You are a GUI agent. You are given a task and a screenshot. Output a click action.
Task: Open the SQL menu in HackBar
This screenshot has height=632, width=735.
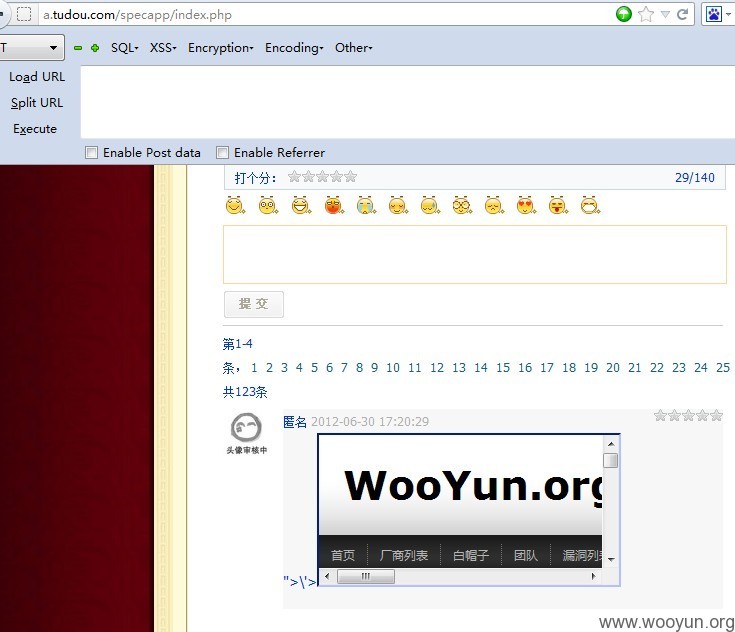(125, 48)
